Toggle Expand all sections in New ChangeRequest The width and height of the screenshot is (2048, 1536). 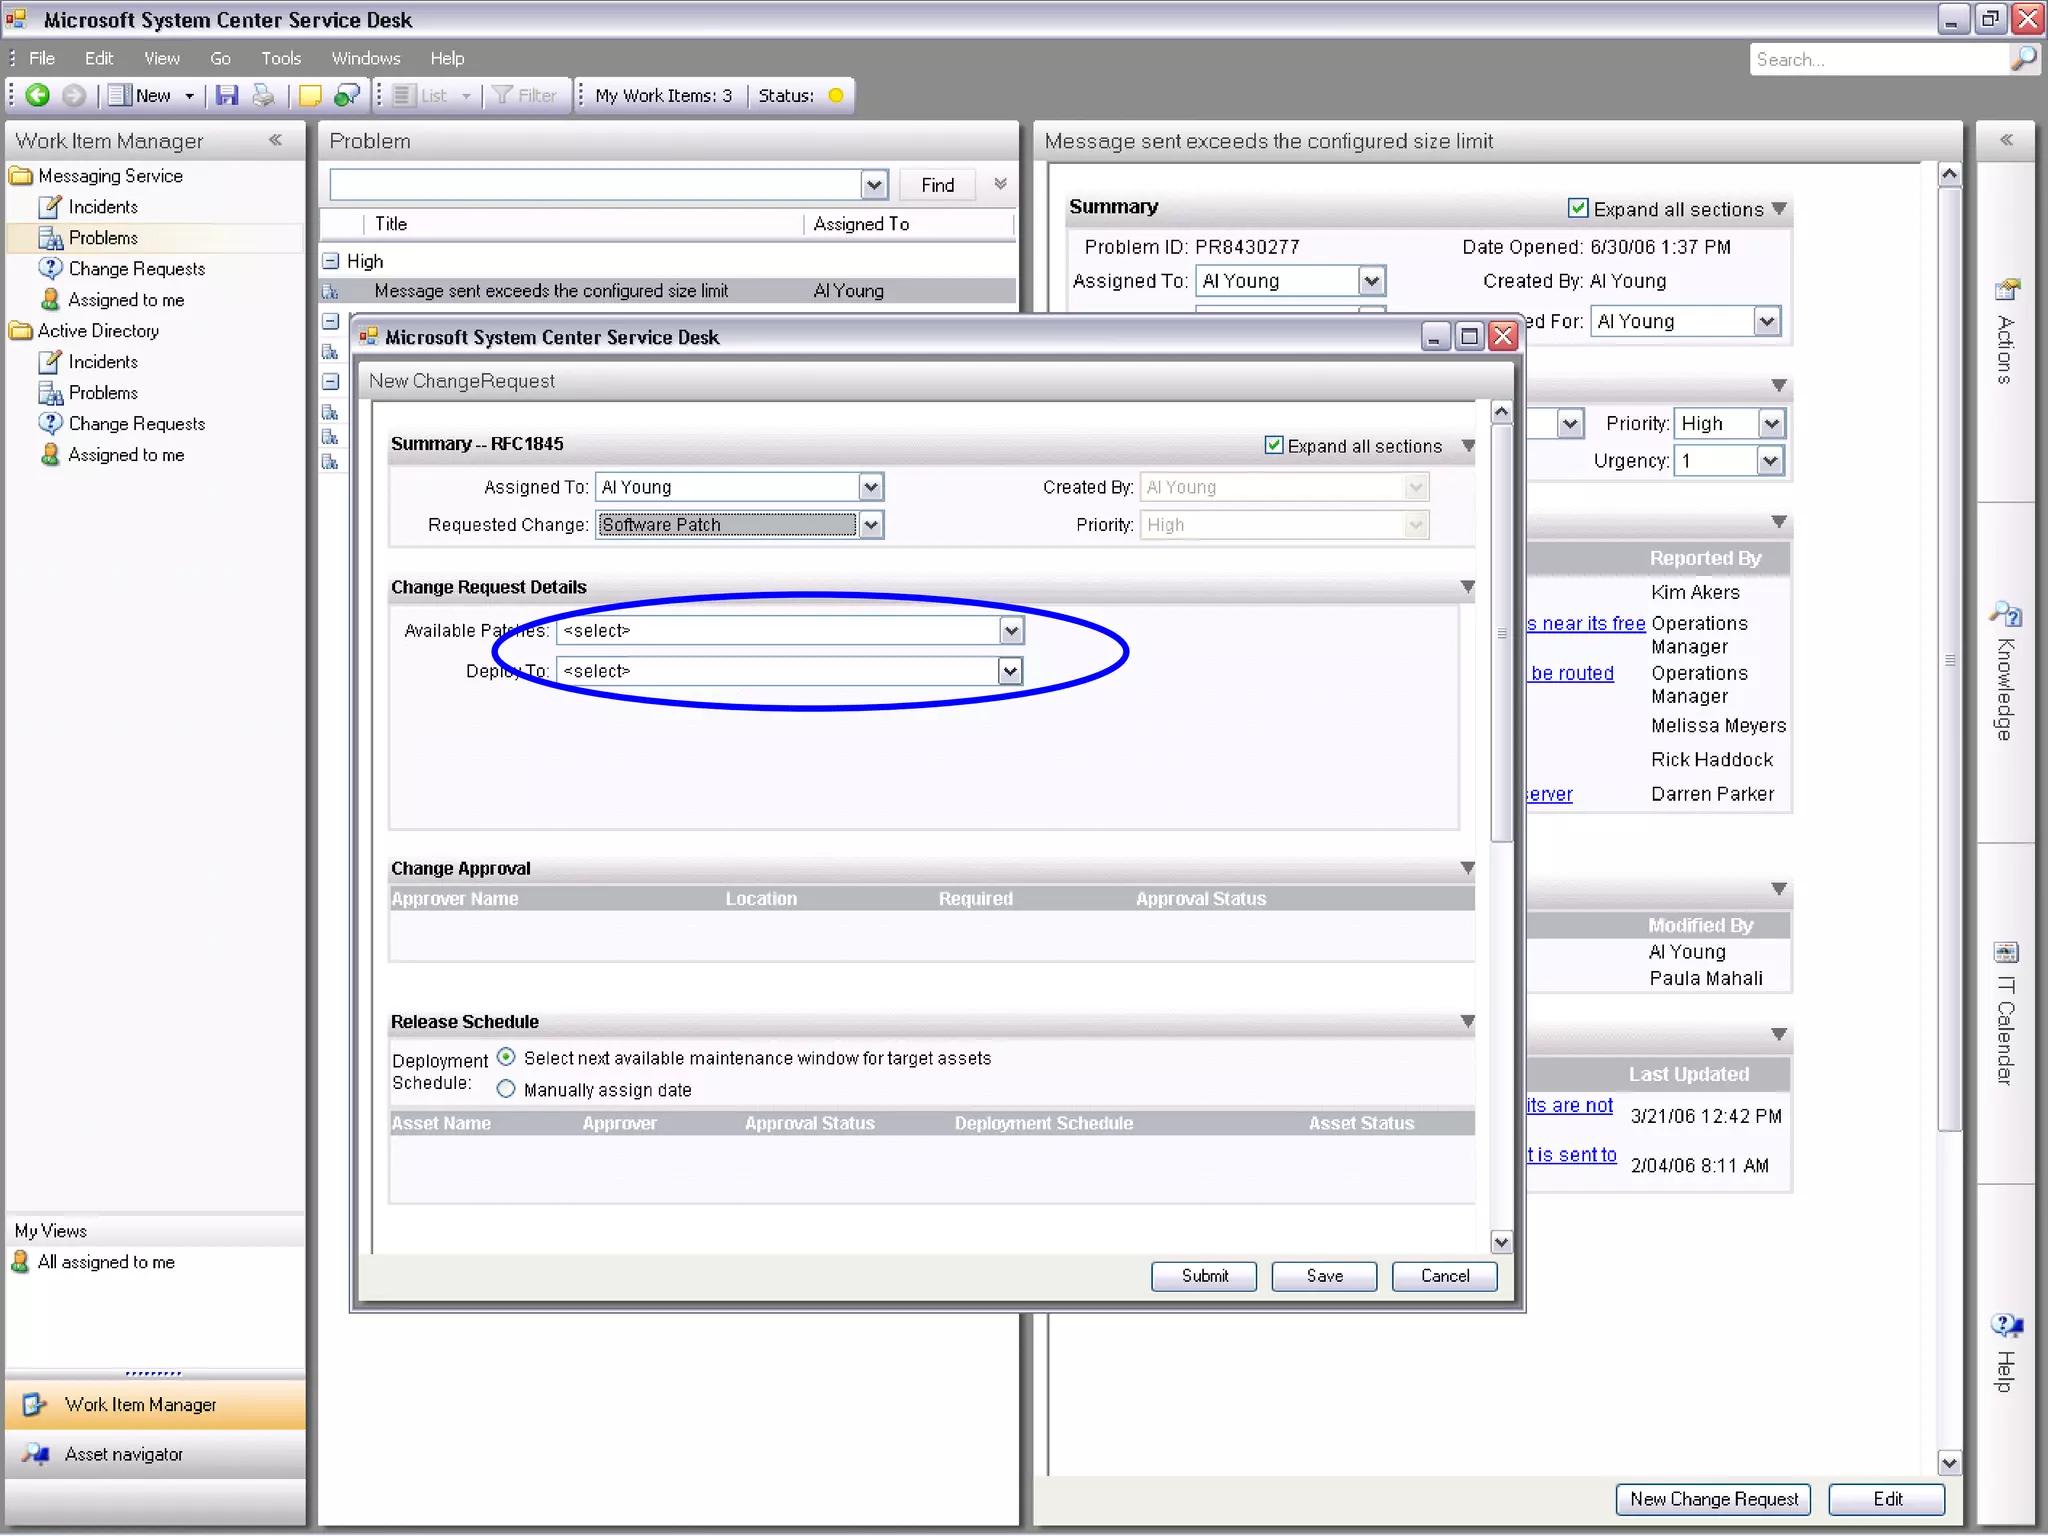tap(1274, 445)
